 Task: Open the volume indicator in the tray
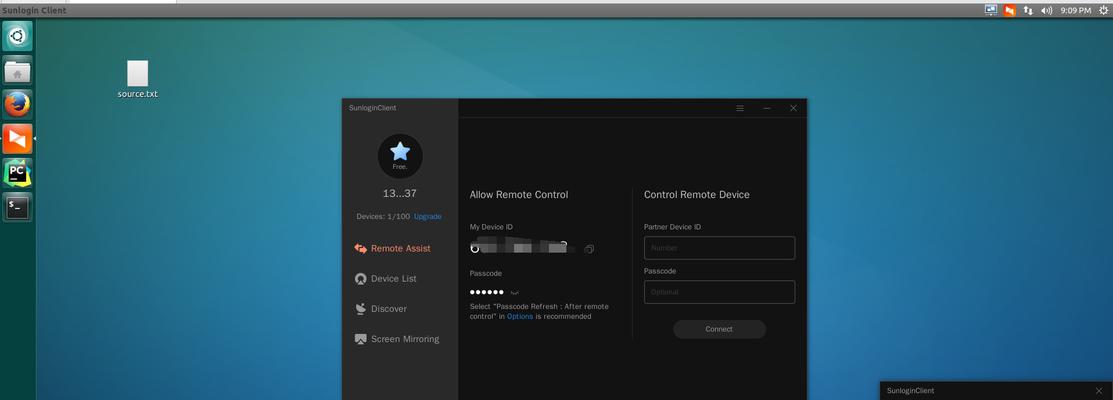(x=1046, y=11)
